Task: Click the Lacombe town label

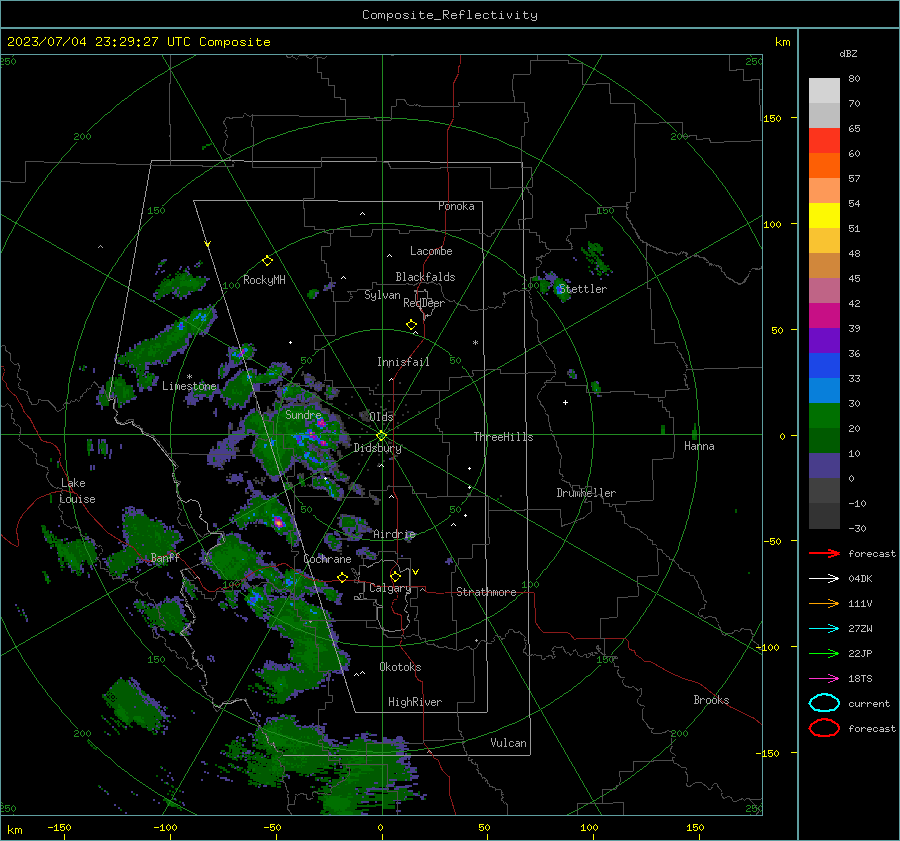Action: pos(431,251)
